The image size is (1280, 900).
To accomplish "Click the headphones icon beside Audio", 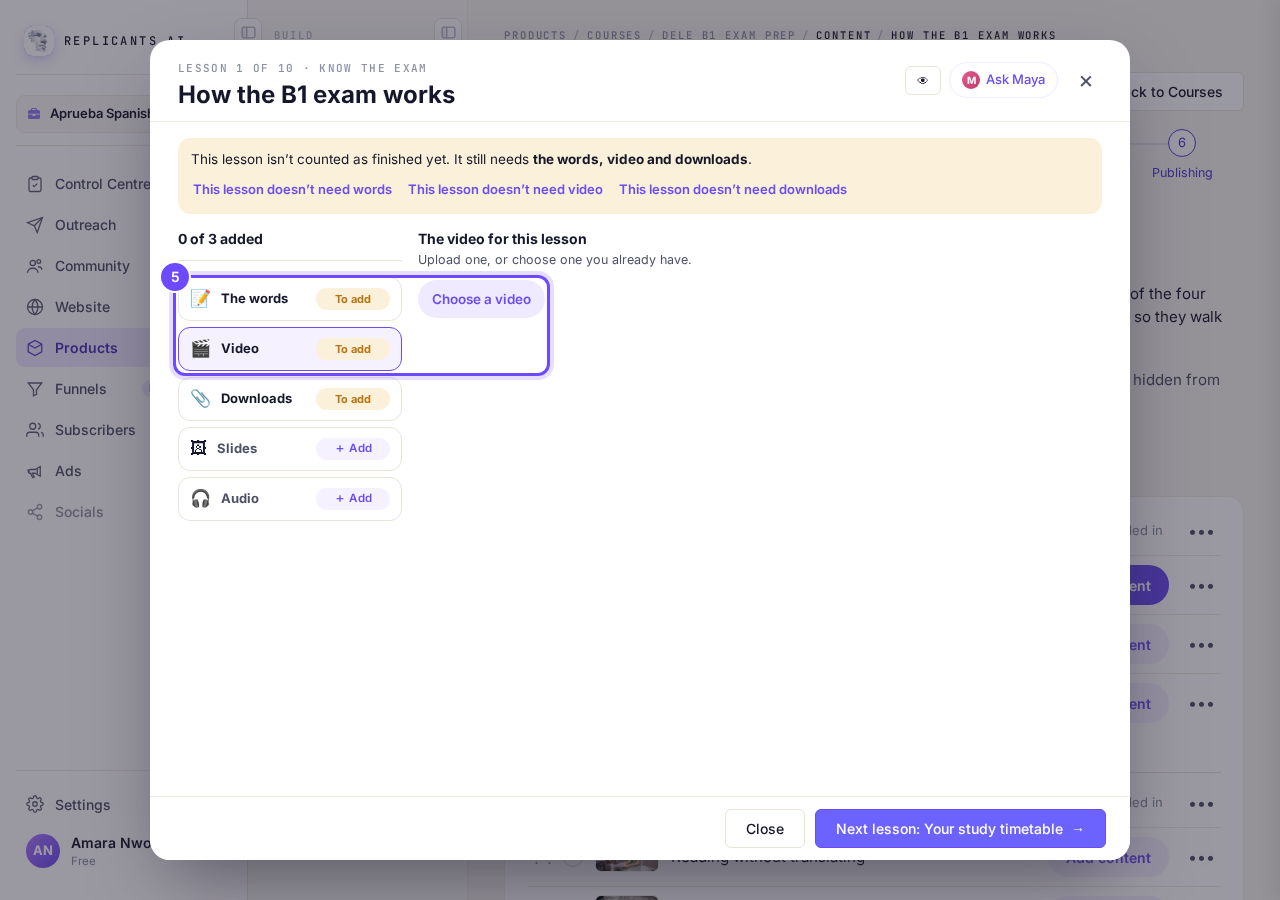I will (200, 499).
